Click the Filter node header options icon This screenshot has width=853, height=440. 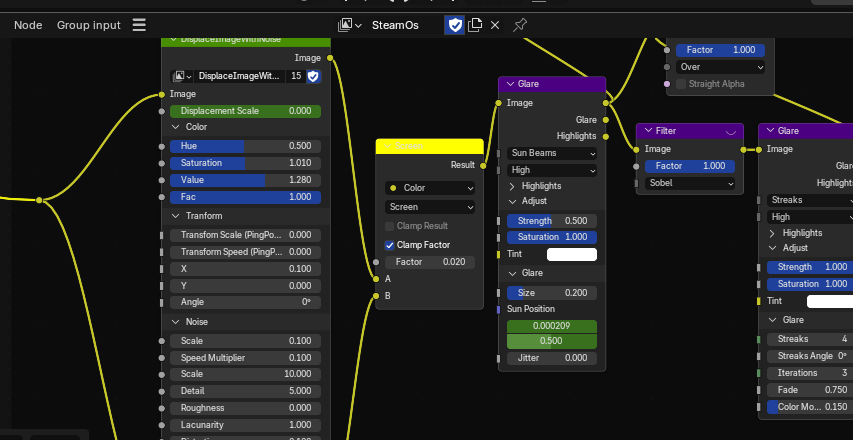pos(731,131)
